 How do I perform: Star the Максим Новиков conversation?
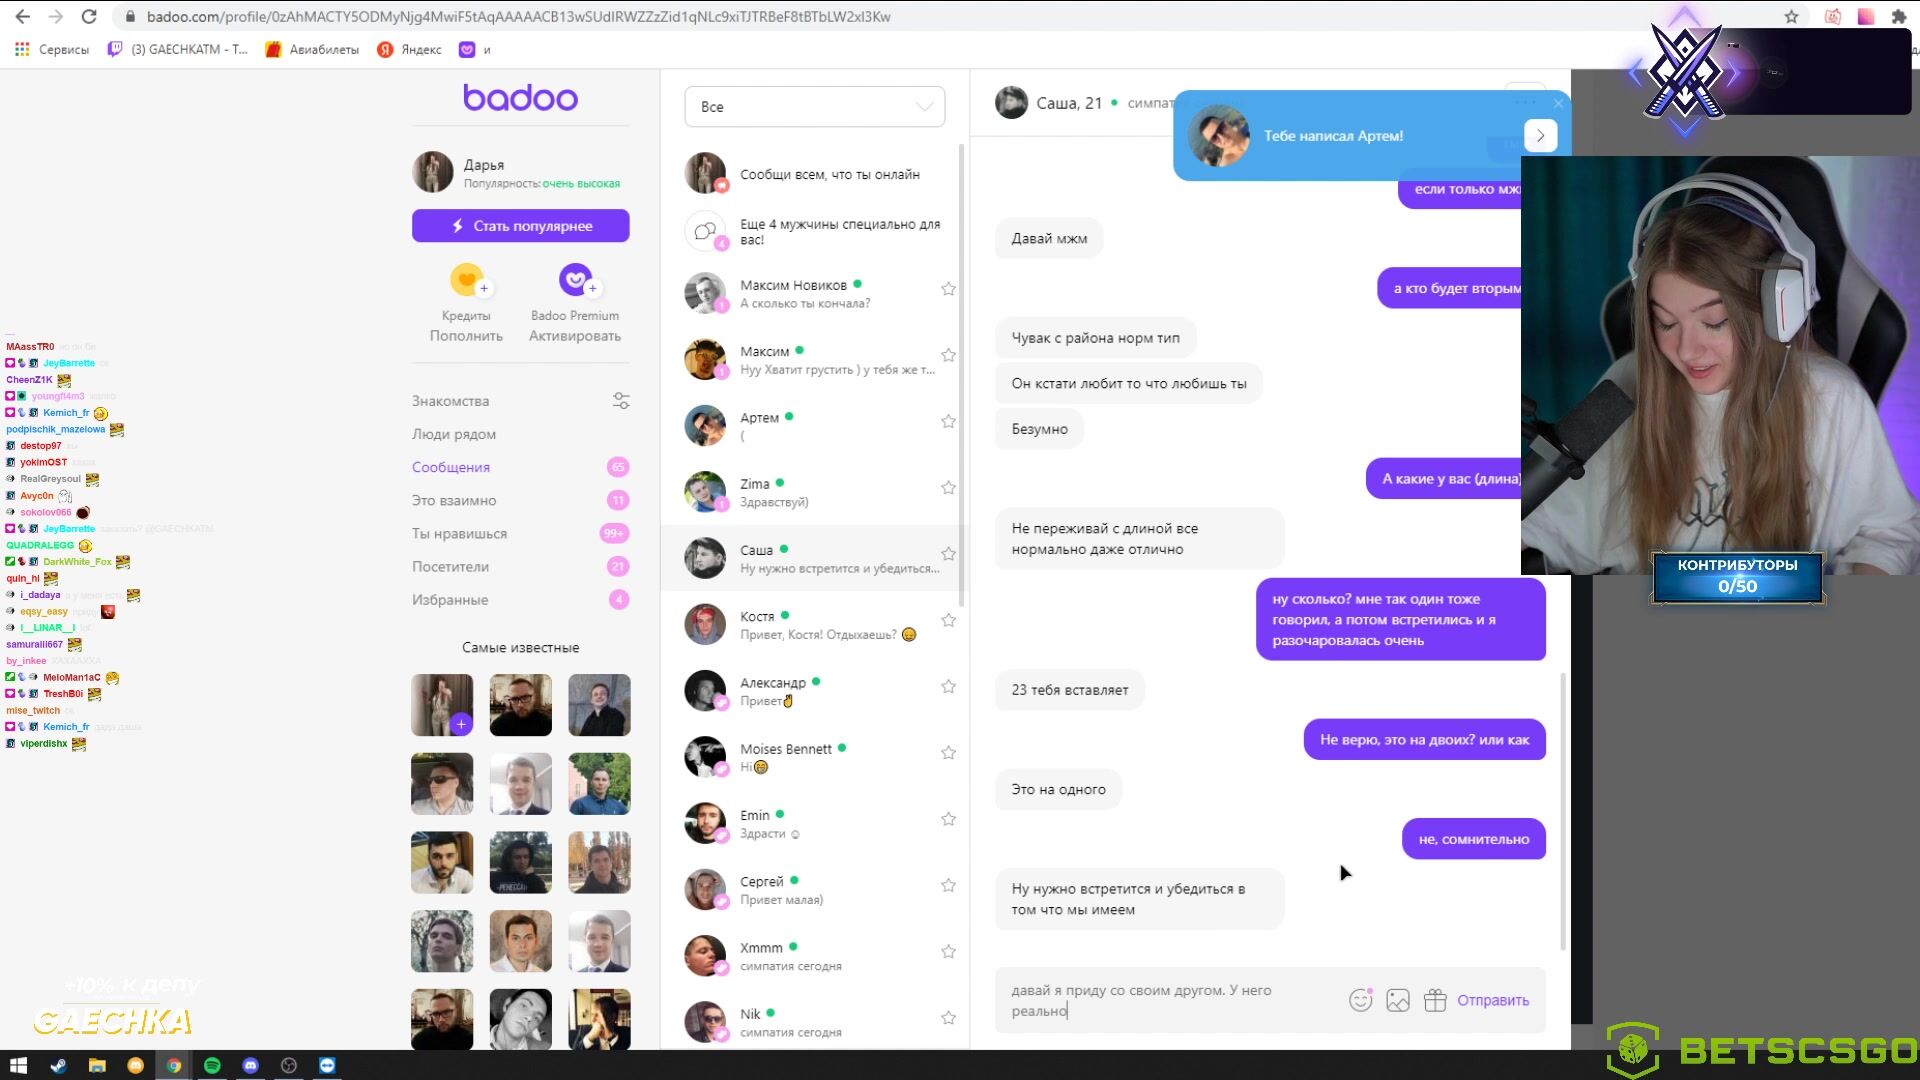tap(948, 289)
